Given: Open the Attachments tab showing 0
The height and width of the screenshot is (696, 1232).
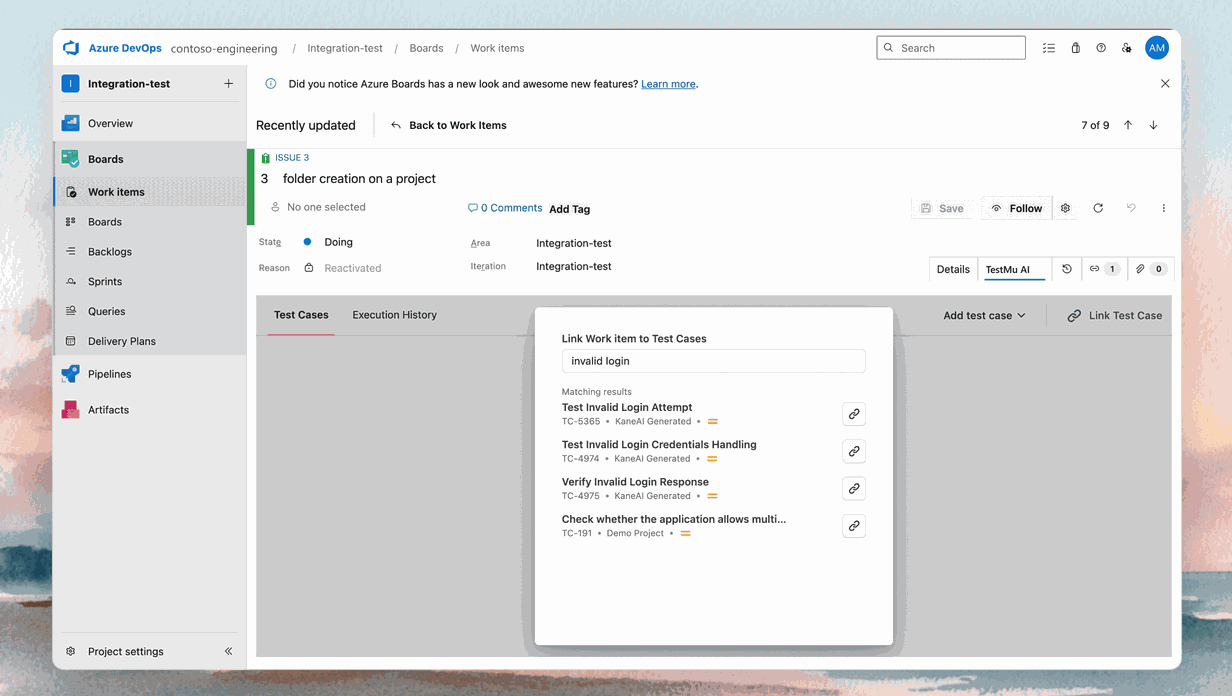Looking at the screenshot, I should point(1150,269).
